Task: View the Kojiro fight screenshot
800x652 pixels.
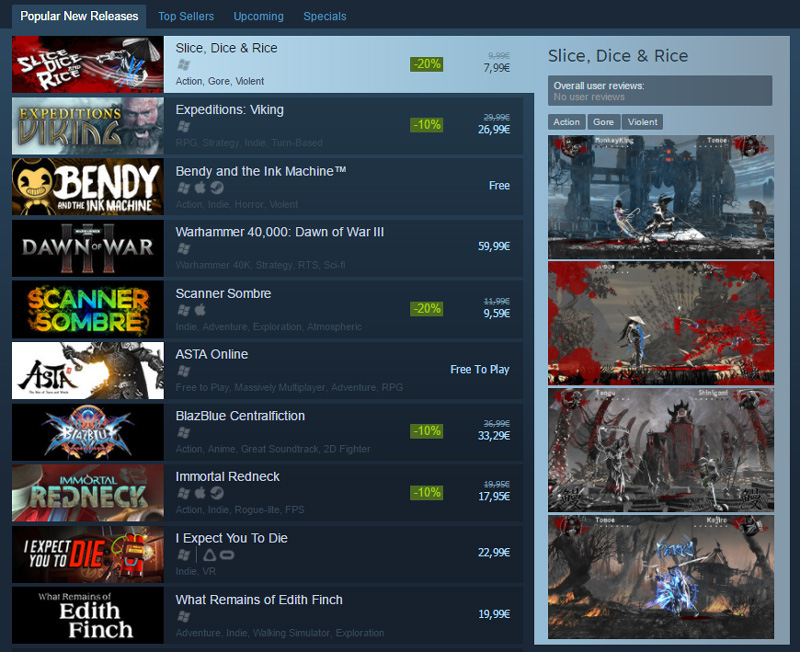Action: point(661,577)
